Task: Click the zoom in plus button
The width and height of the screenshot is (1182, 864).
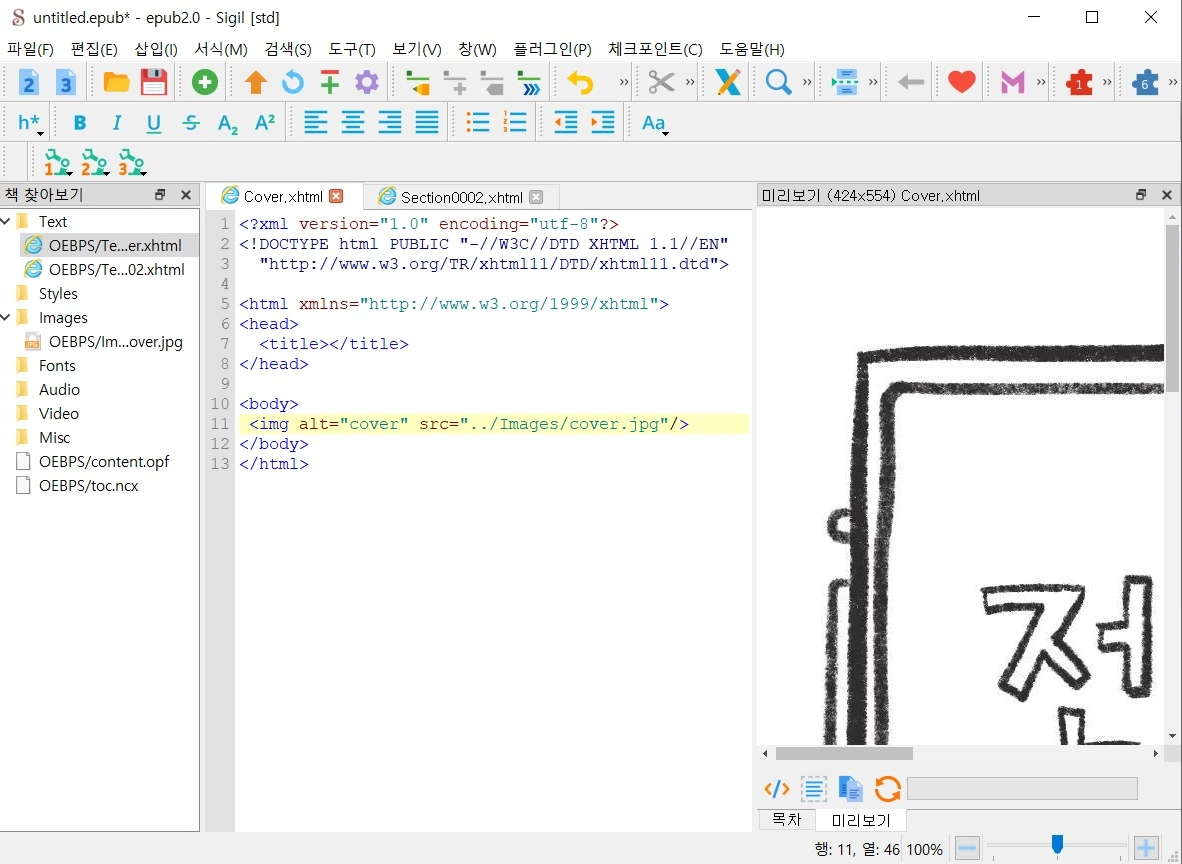Action: coord(1146,849)
